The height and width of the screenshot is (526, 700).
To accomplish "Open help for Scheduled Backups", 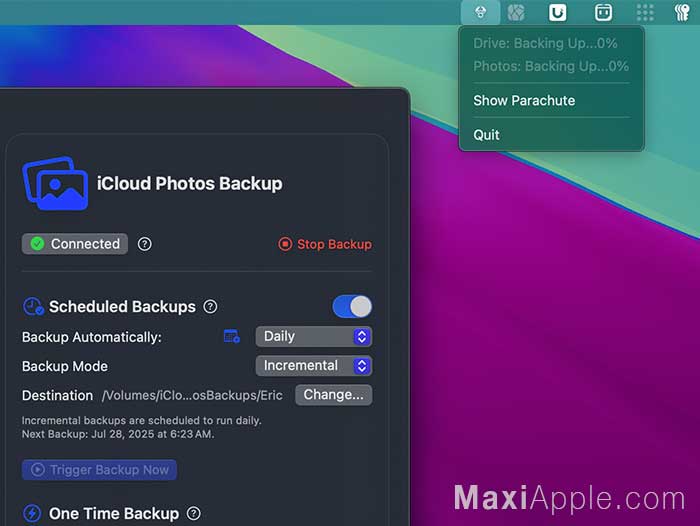I will point(210,307).
